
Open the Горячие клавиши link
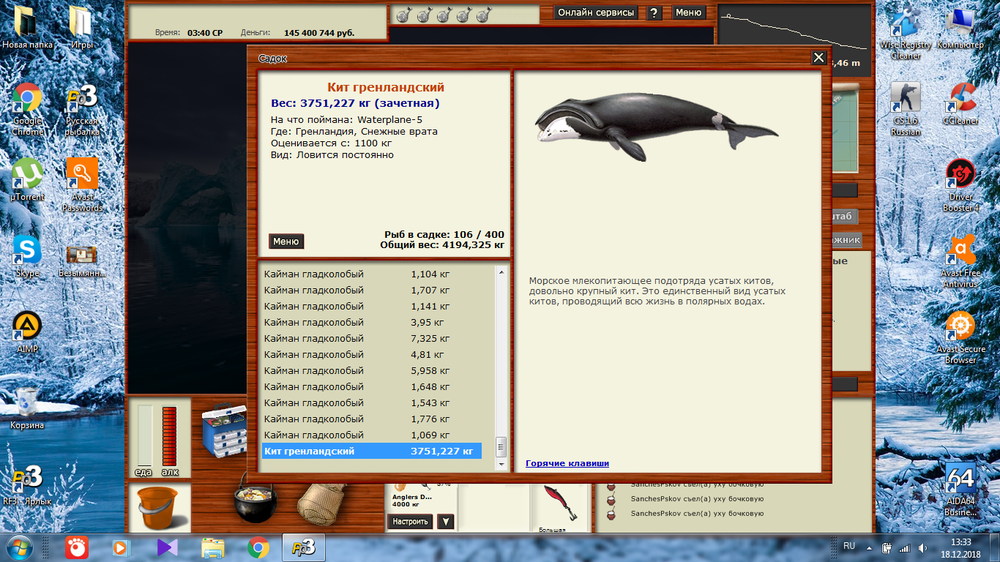click(x=567, y=463)
